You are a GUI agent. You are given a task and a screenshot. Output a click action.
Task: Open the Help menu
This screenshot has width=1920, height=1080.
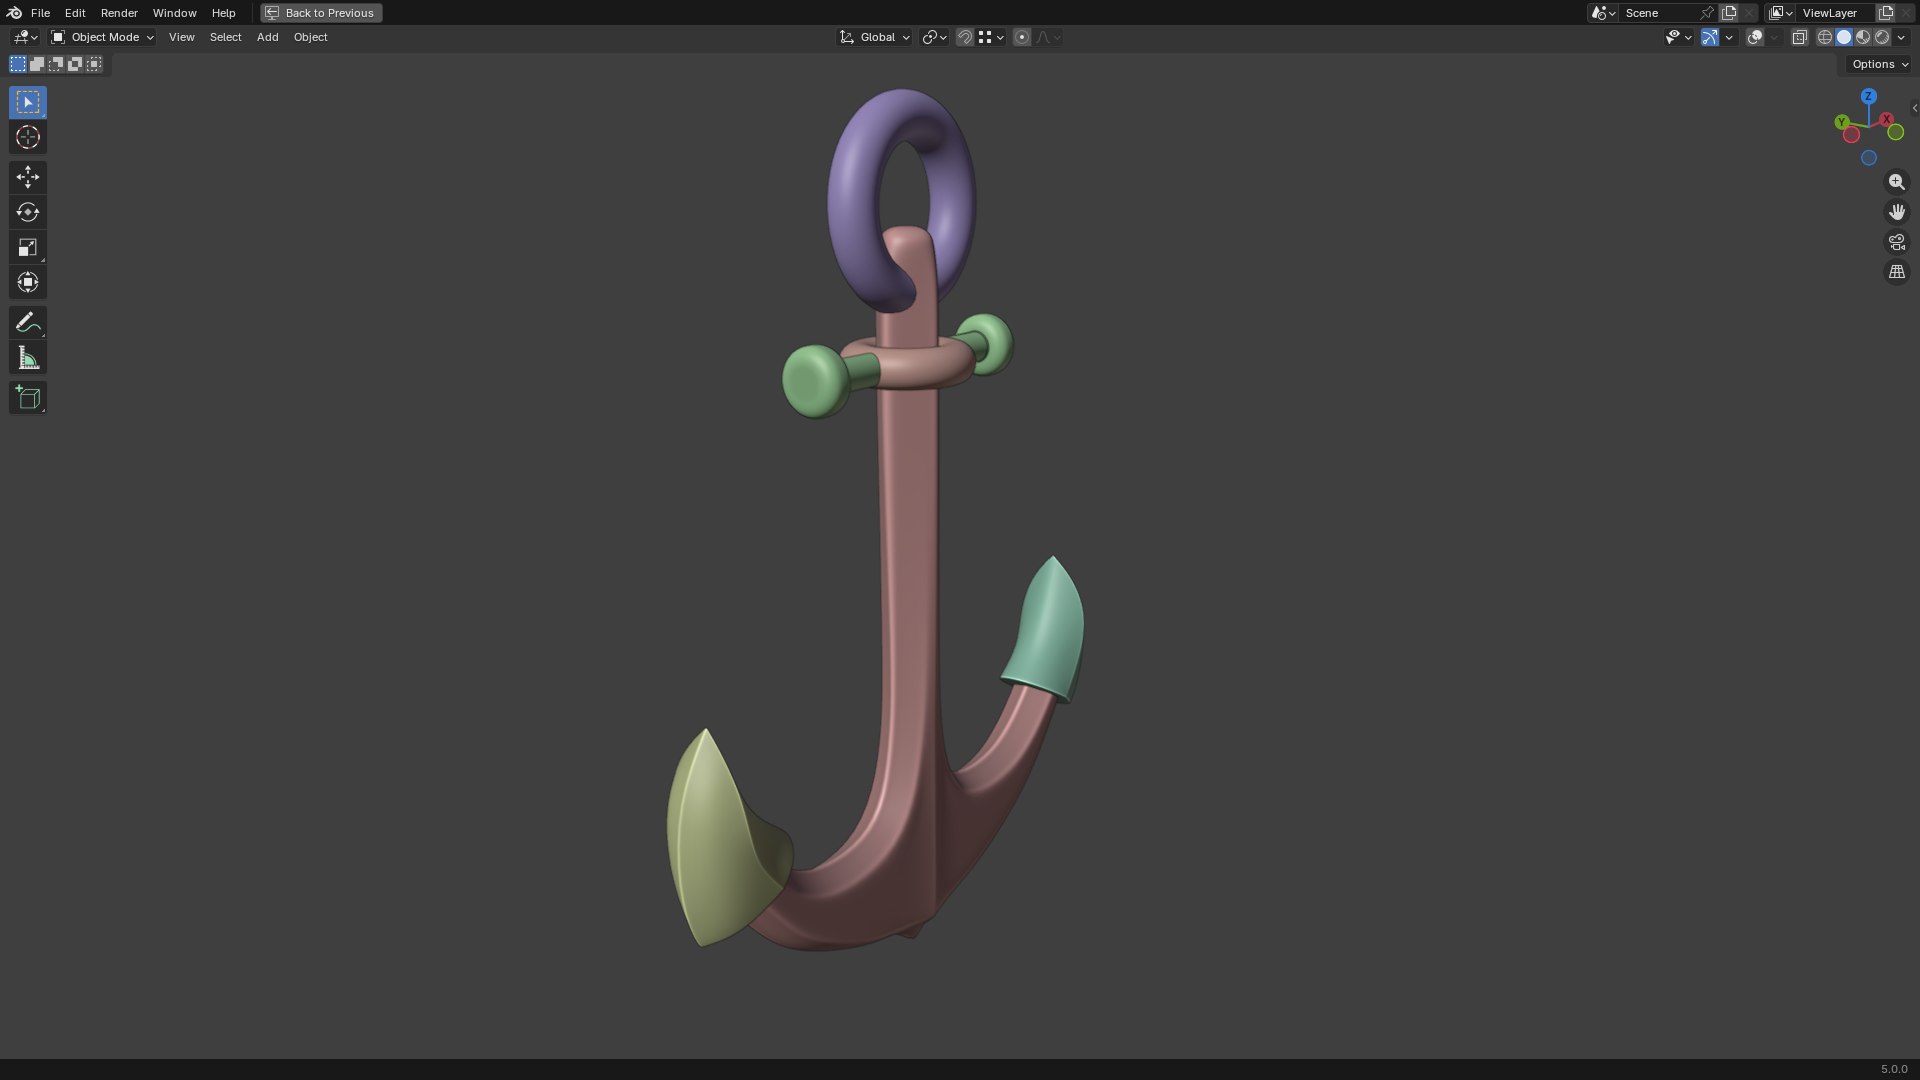223,13
